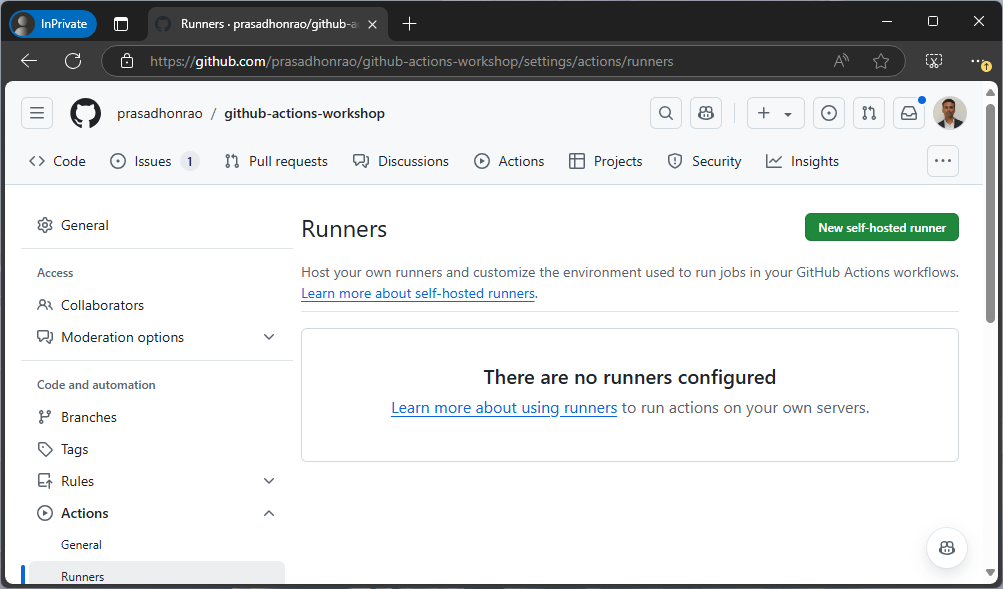Reload the page with refresh icon
Screen dimensions: 1003x589
click(73, 61)
